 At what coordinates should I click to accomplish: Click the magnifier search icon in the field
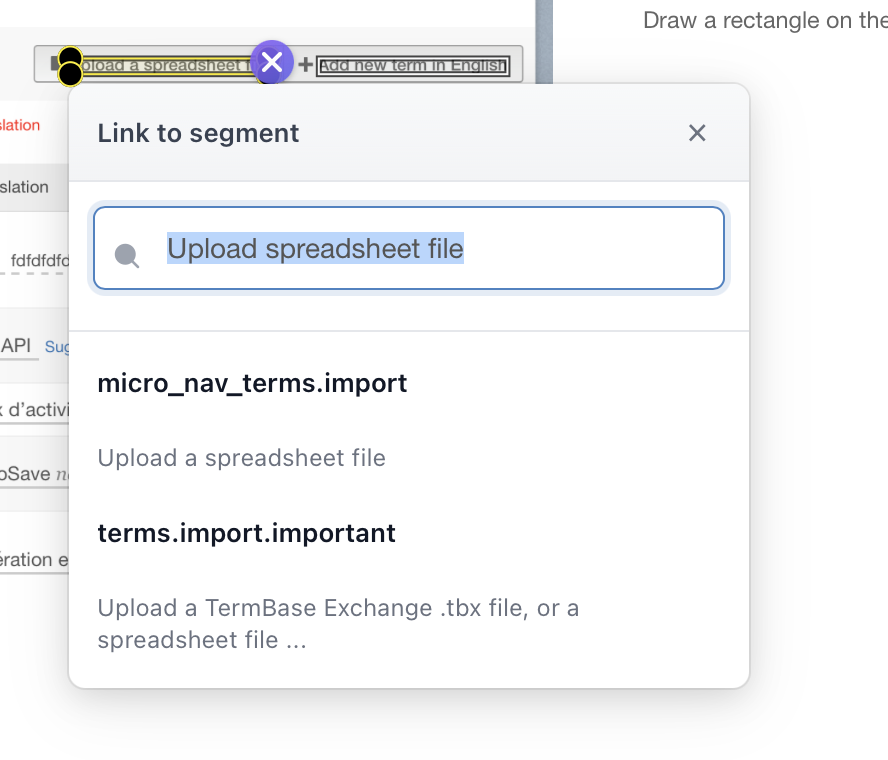coord(127,254)
